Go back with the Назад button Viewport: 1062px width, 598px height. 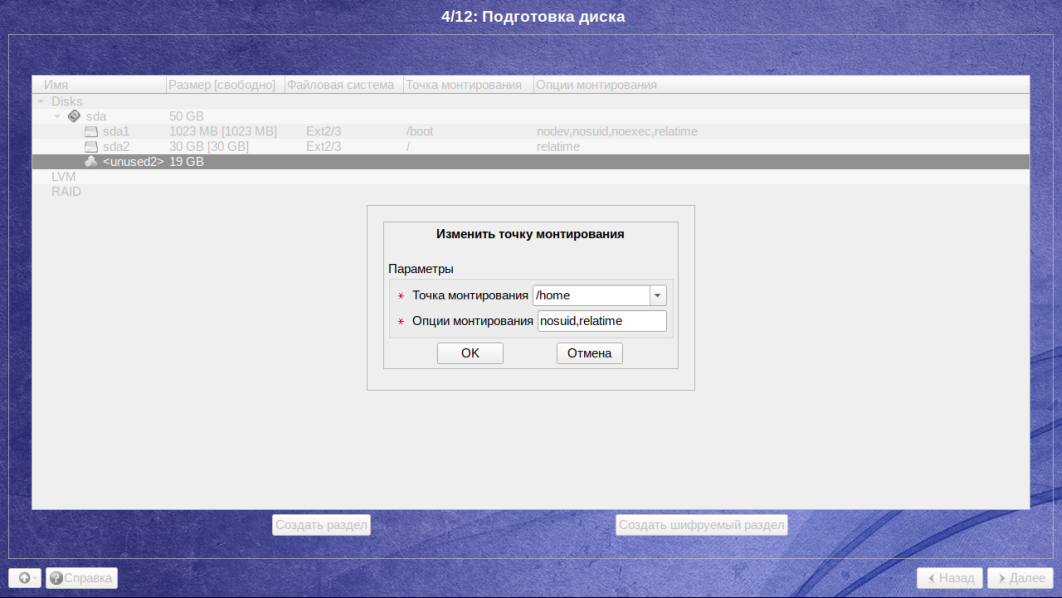click(950, 578)
